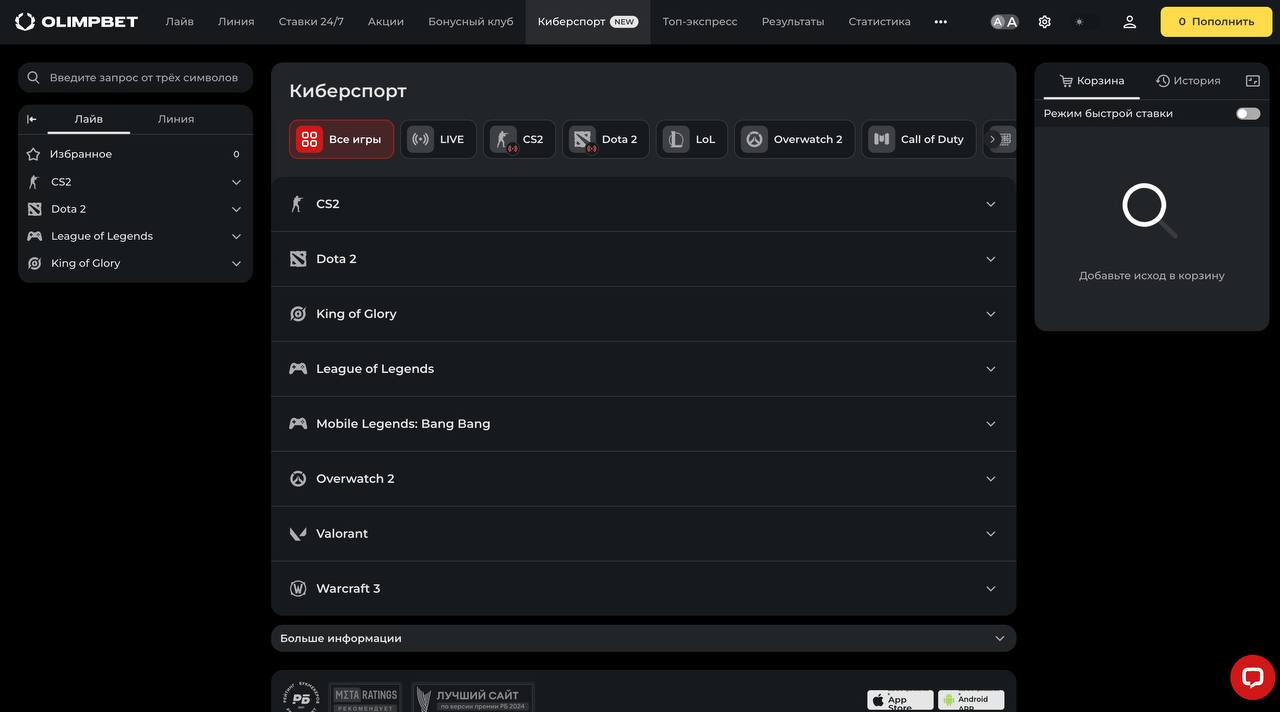Screen dimensions: 1280x712
Task: Open Бонусный клуб page
Action: pos(471,21)
